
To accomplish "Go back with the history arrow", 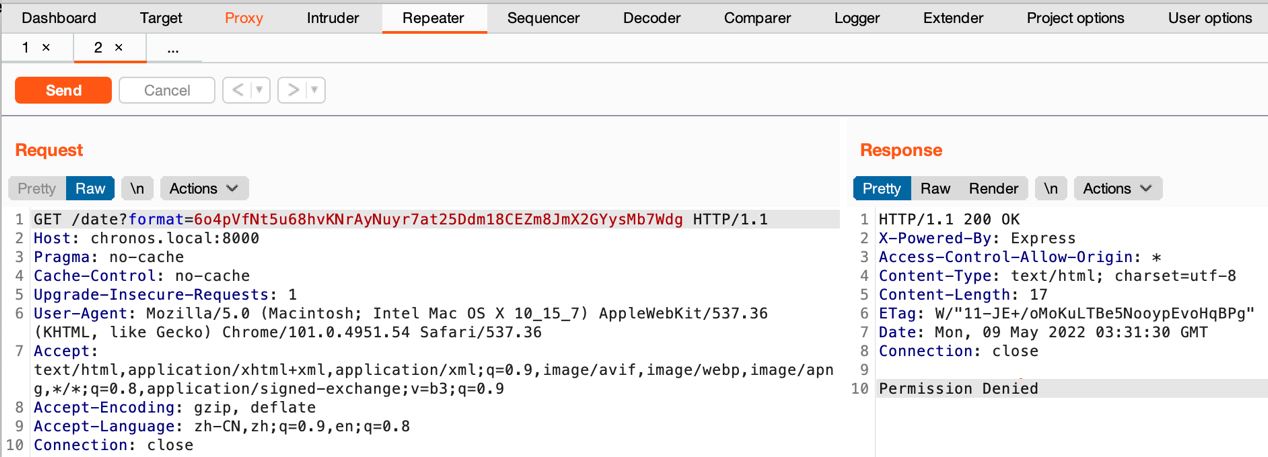I will pos(238,90).
